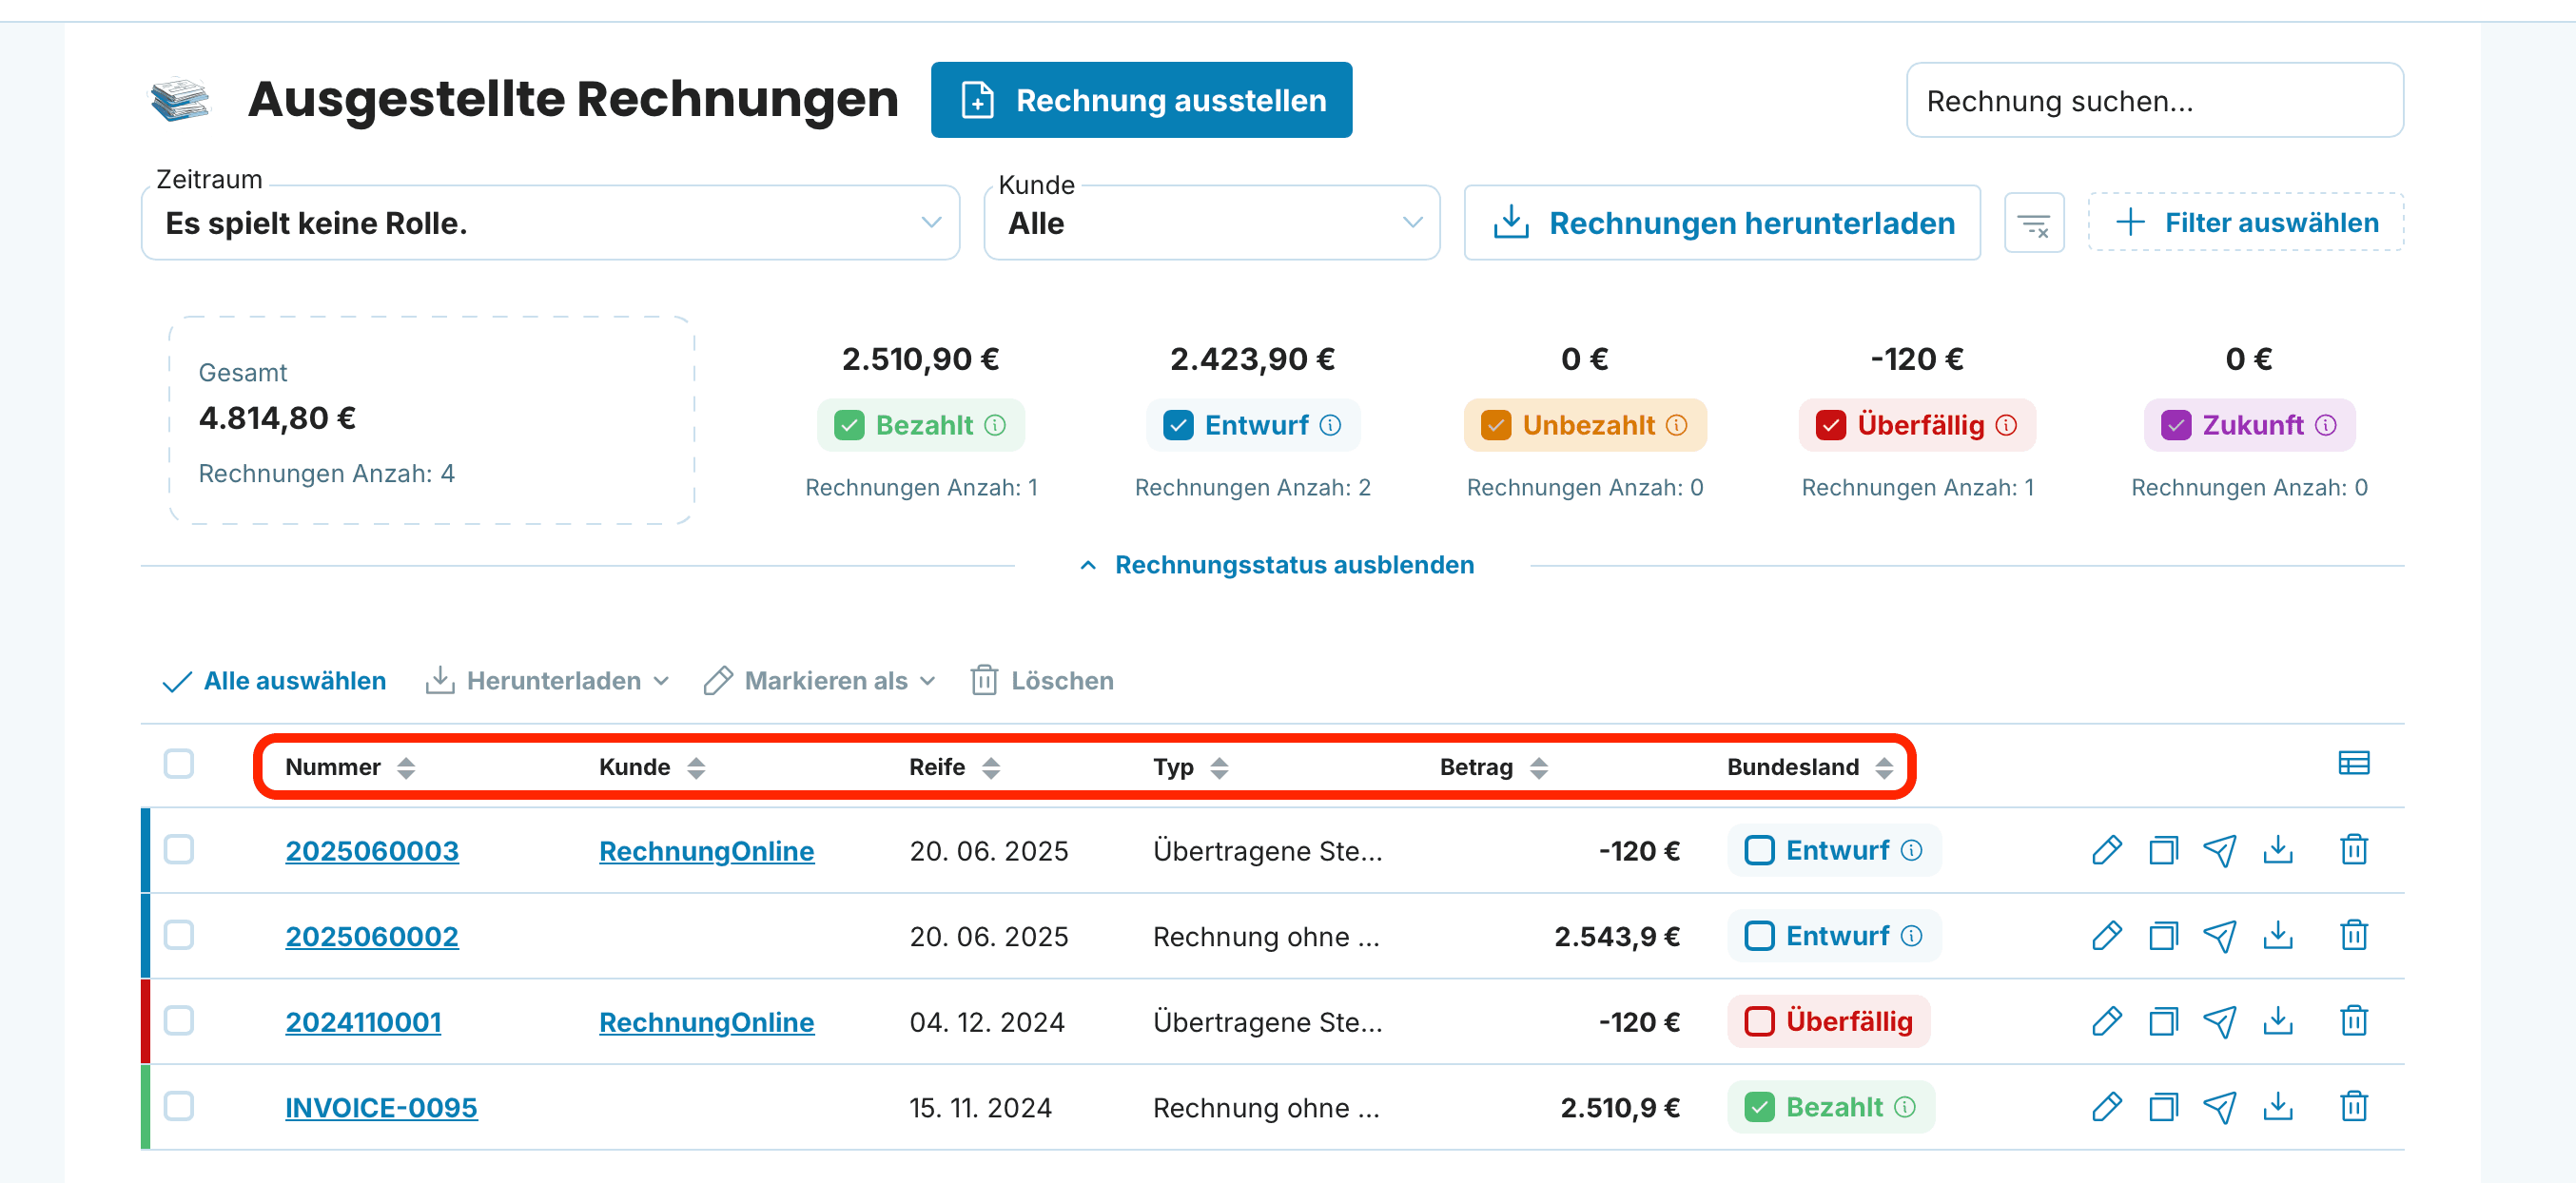Duplicate invoice 2025060002 using the copy icon
This screenshot has width=2576, height=1183.
2163,936
